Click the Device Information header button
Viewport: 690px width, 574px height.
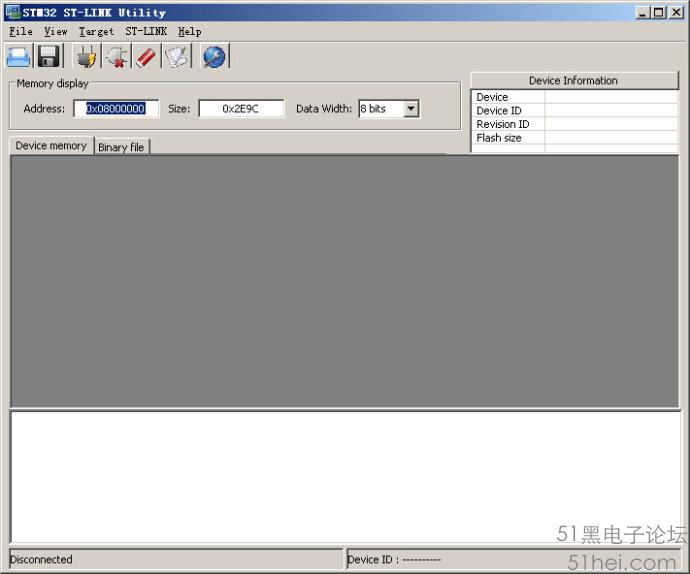pyautogui.click(x=574, y=81)
